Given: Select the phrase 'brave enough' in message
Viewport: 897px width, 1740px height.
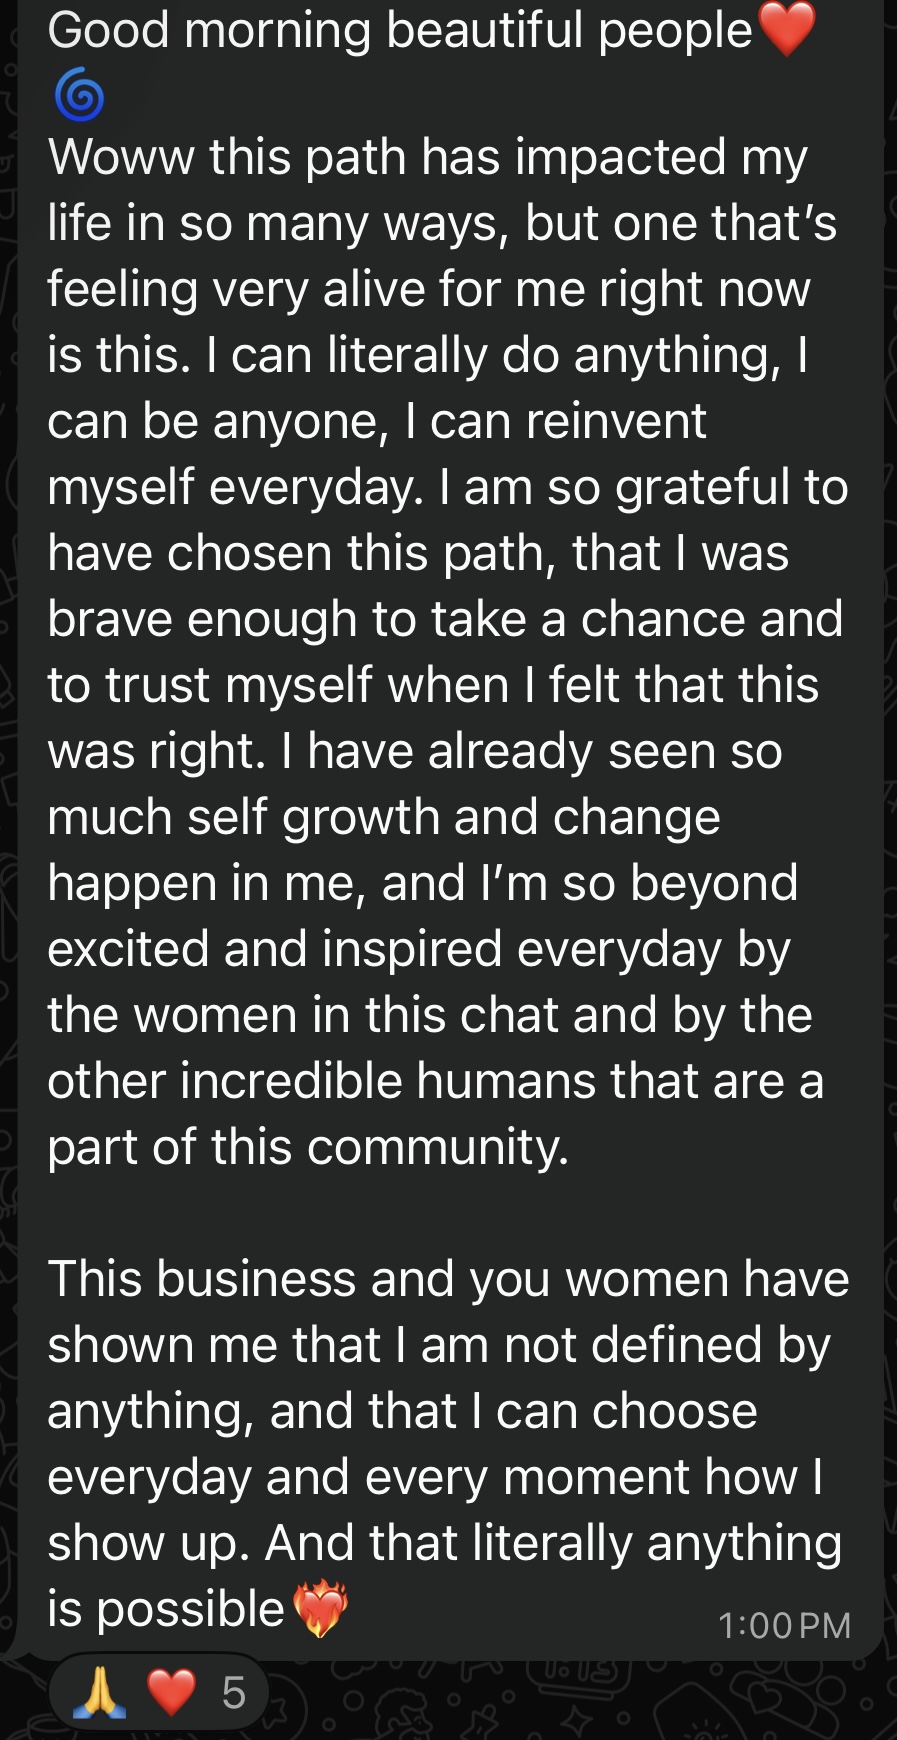Looking at the screenshot, I should click(x=202, y=619).
